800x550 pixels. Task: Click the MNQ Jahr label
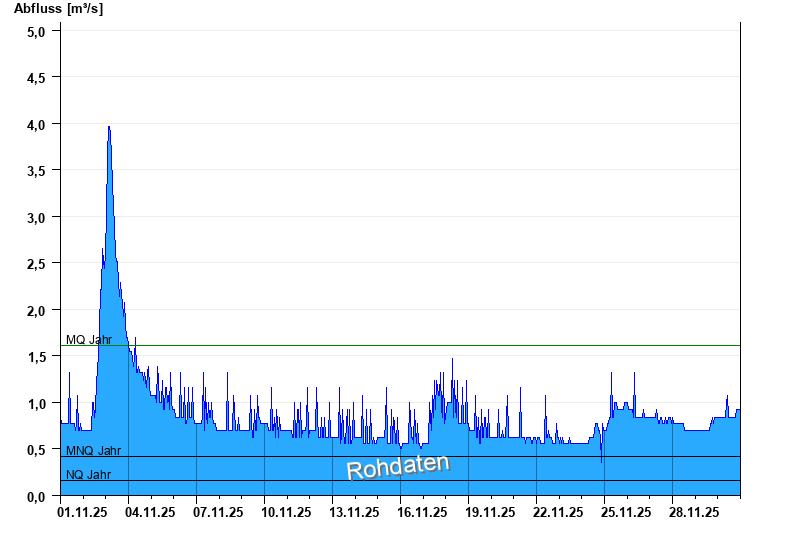coord(93,451)
